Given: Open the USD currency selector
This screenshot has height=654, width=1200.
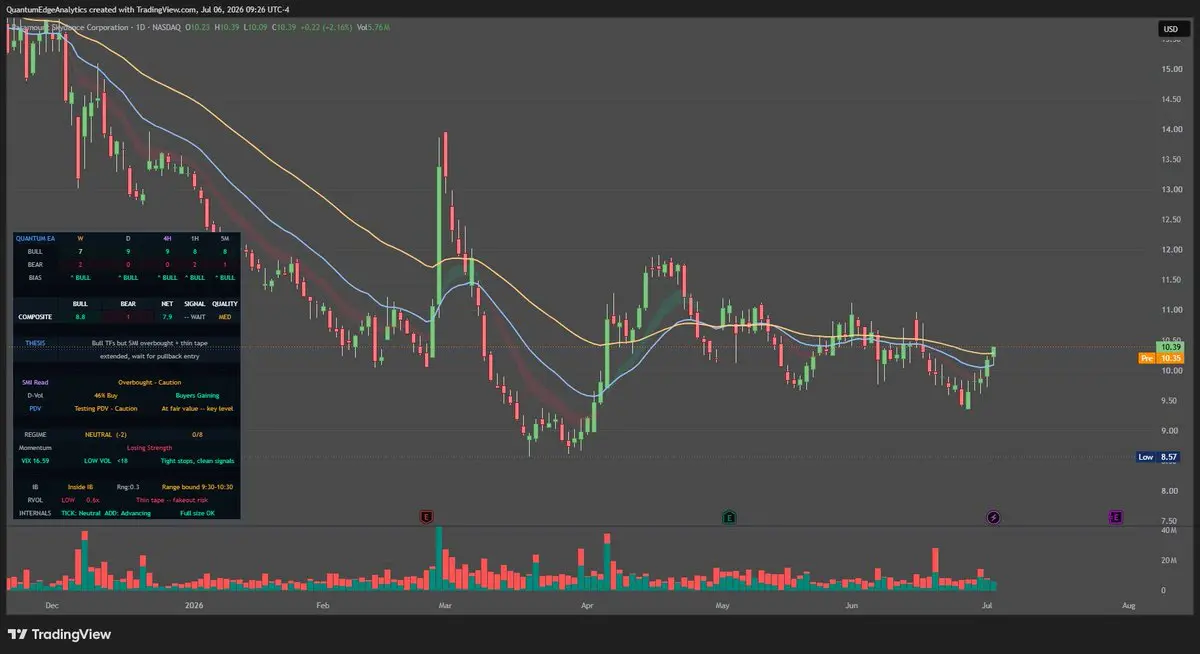Looking at the screenshot, I should [x=1170, y=30].
